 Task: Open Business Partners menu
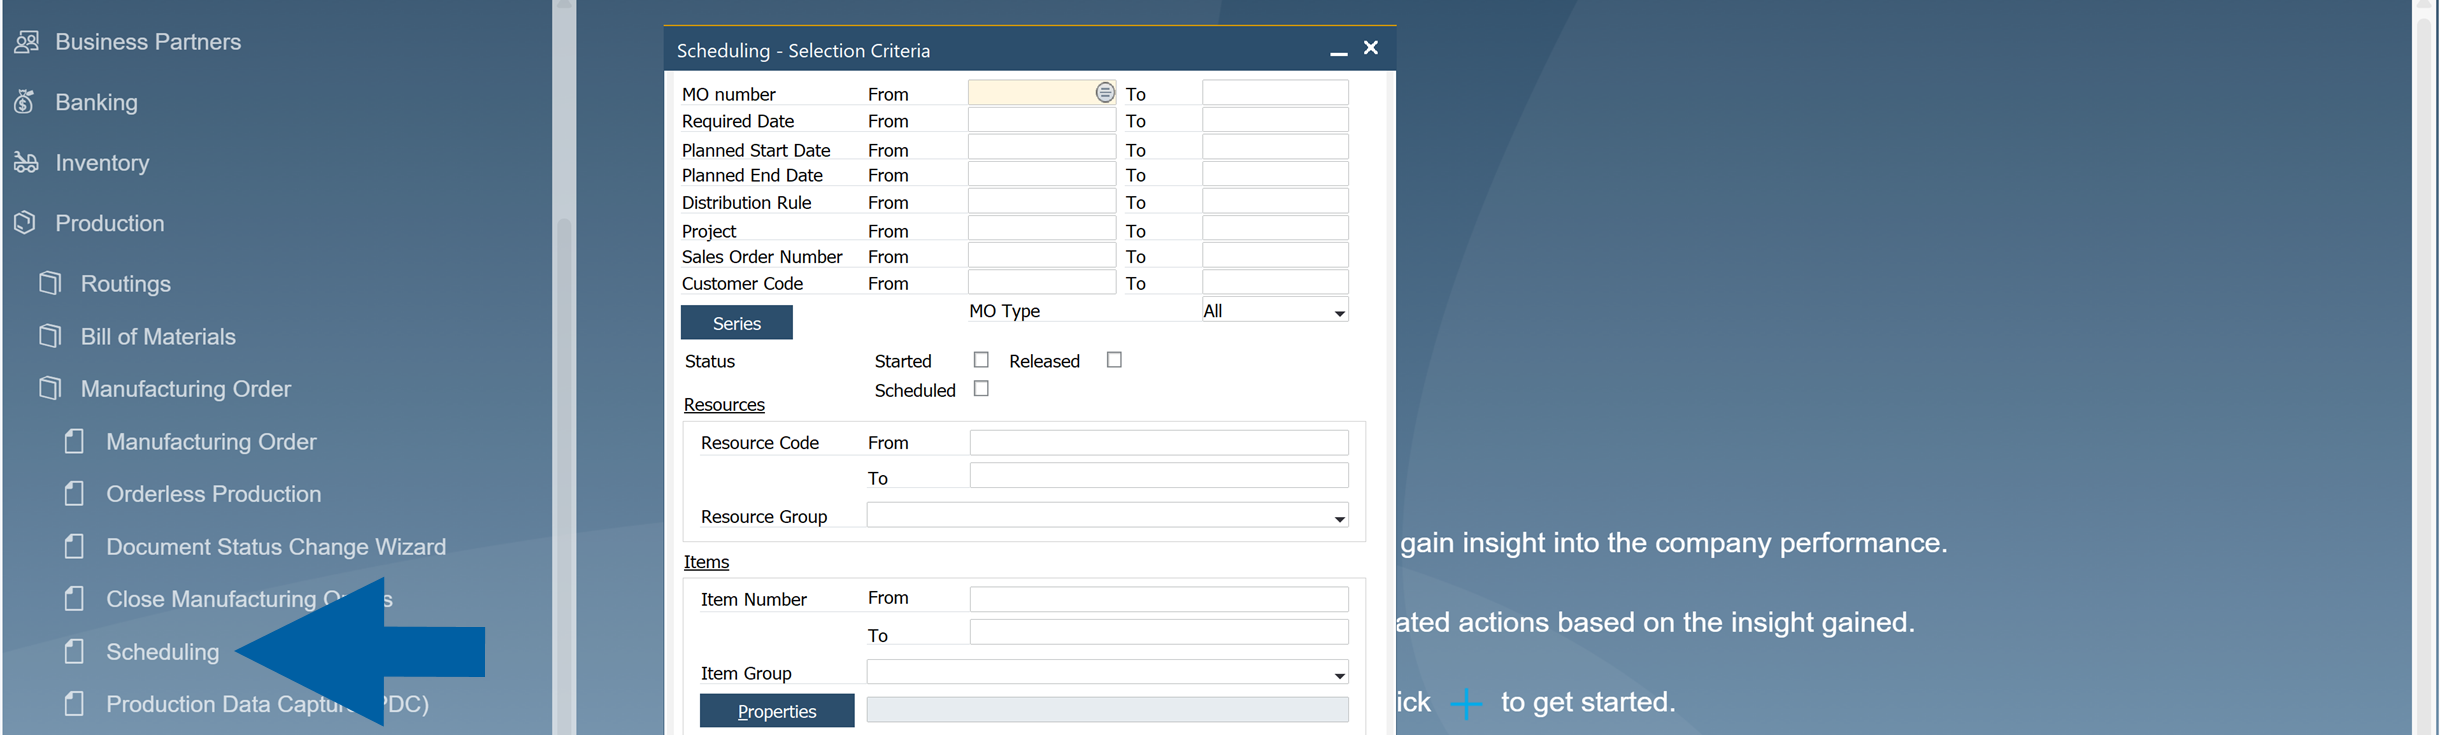point(148,42)
